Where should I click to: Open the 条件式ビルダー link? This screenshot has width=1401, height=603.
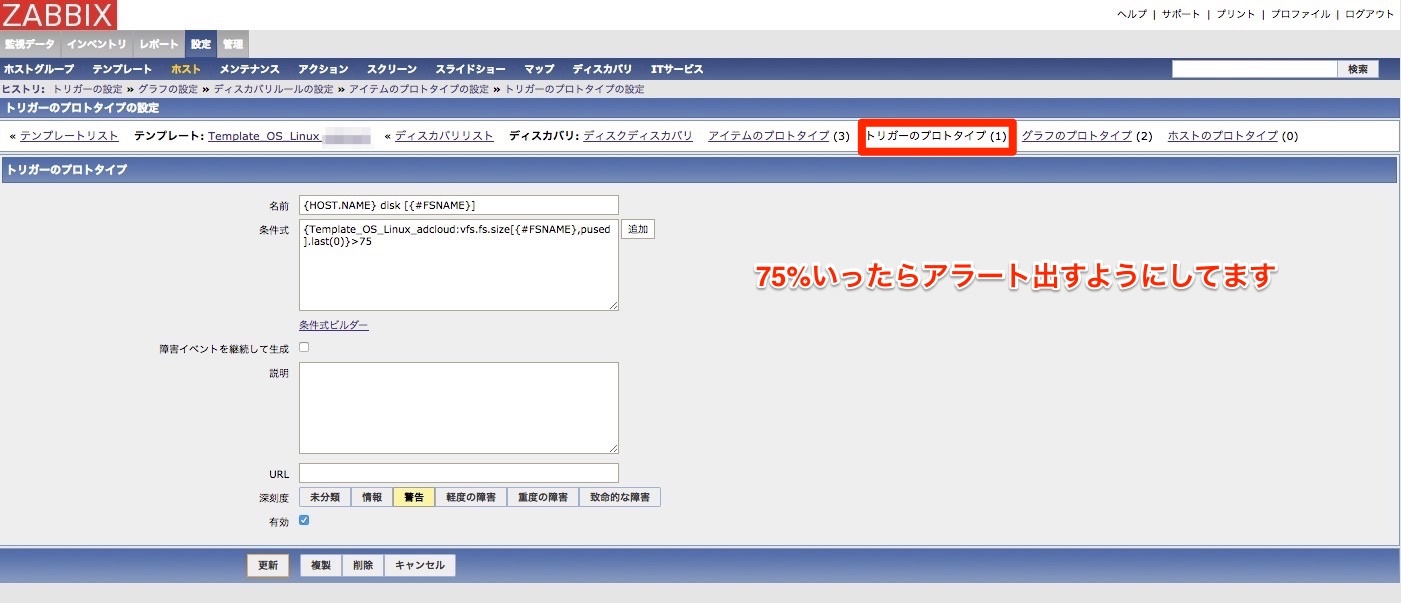tap(333, 325)
